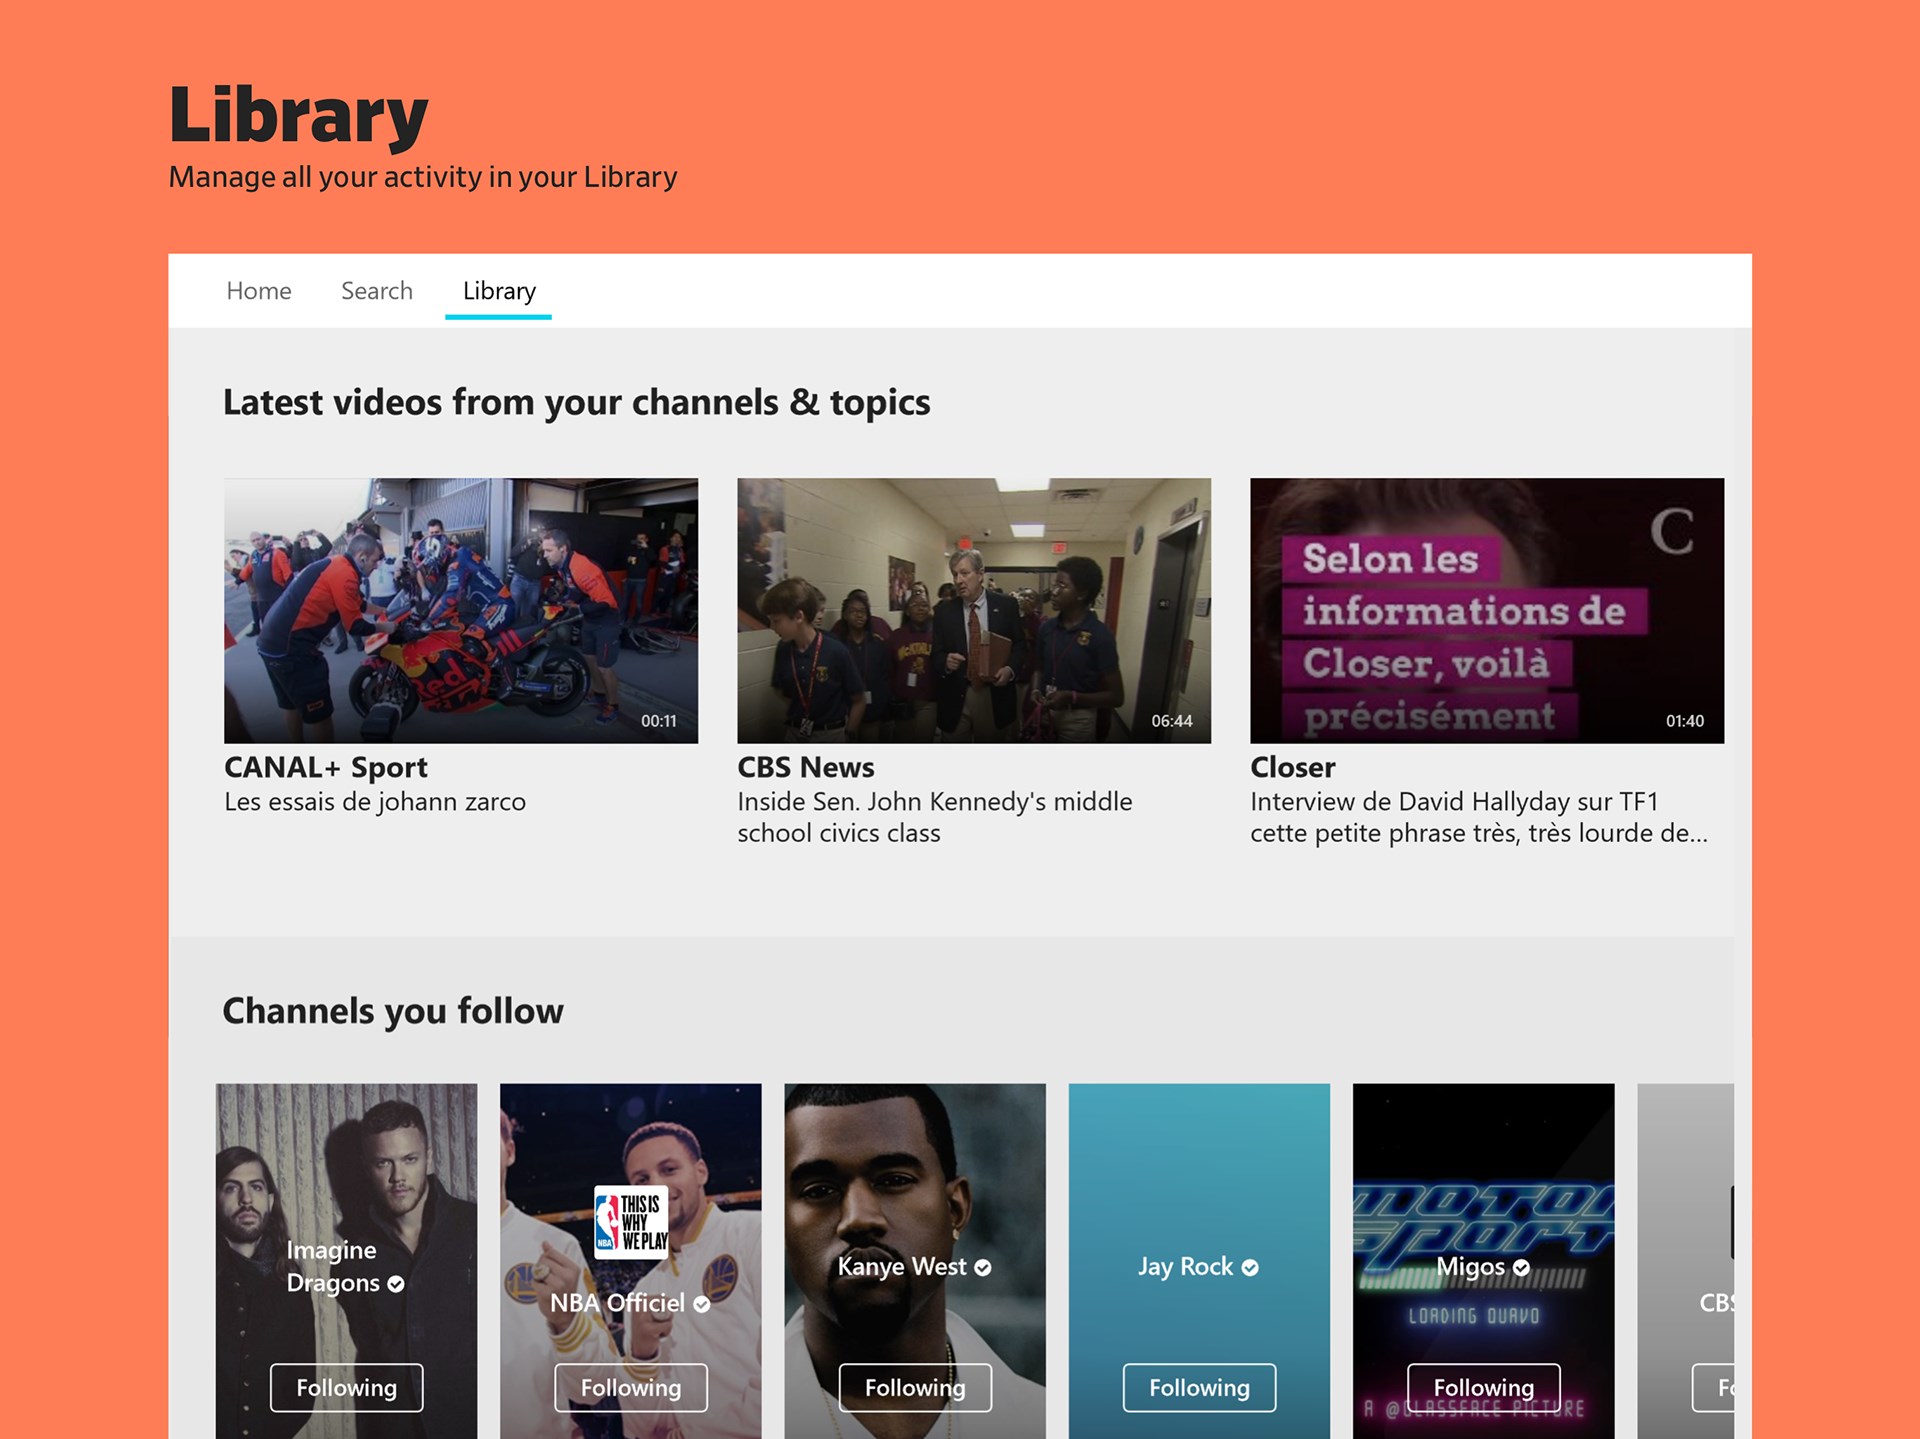Play the CBS News video thumbnail
Image resolution: width=1920 pixels, height=1439 pixels.
(x=974, y=610)
